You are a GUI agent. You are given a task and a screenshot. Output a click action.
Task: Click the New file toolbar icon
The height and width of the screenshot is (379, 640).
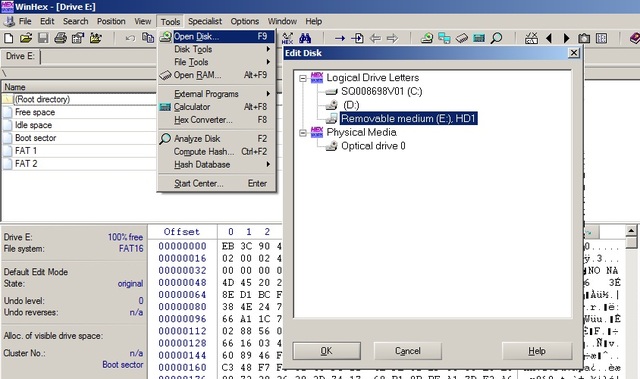(x=8, y=38)
